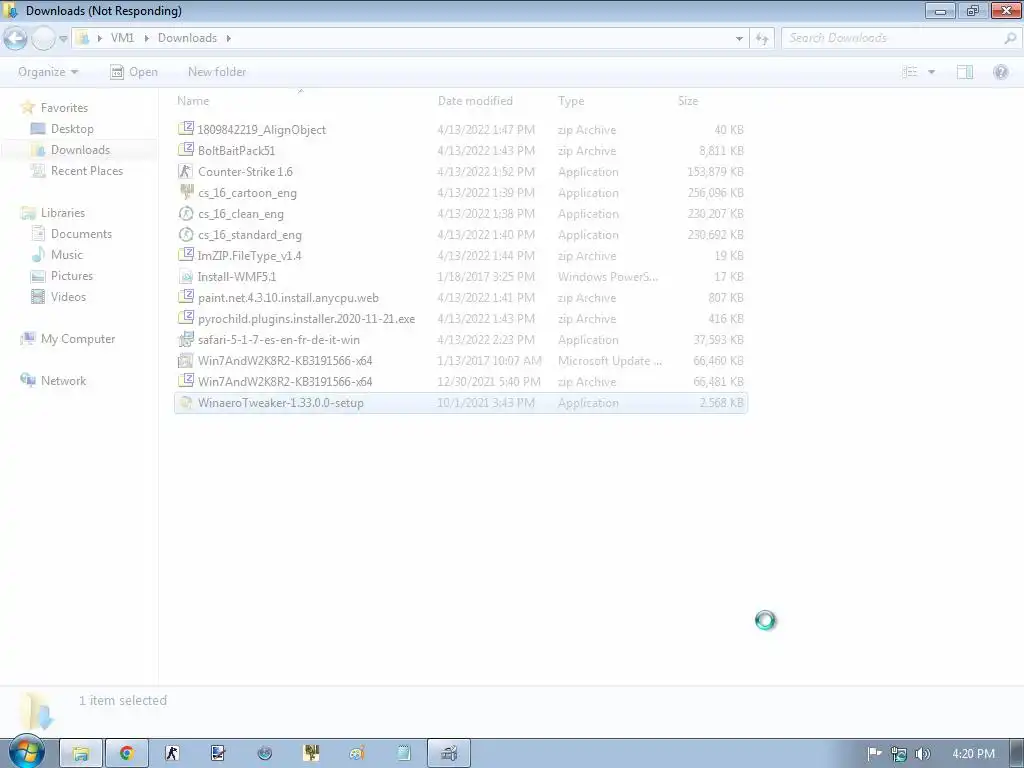Select pyrochild.plugins.installer.2020-11-21.exe archive icon
Viewport: 1024px width, 768px height.
(x=186, y=318)
